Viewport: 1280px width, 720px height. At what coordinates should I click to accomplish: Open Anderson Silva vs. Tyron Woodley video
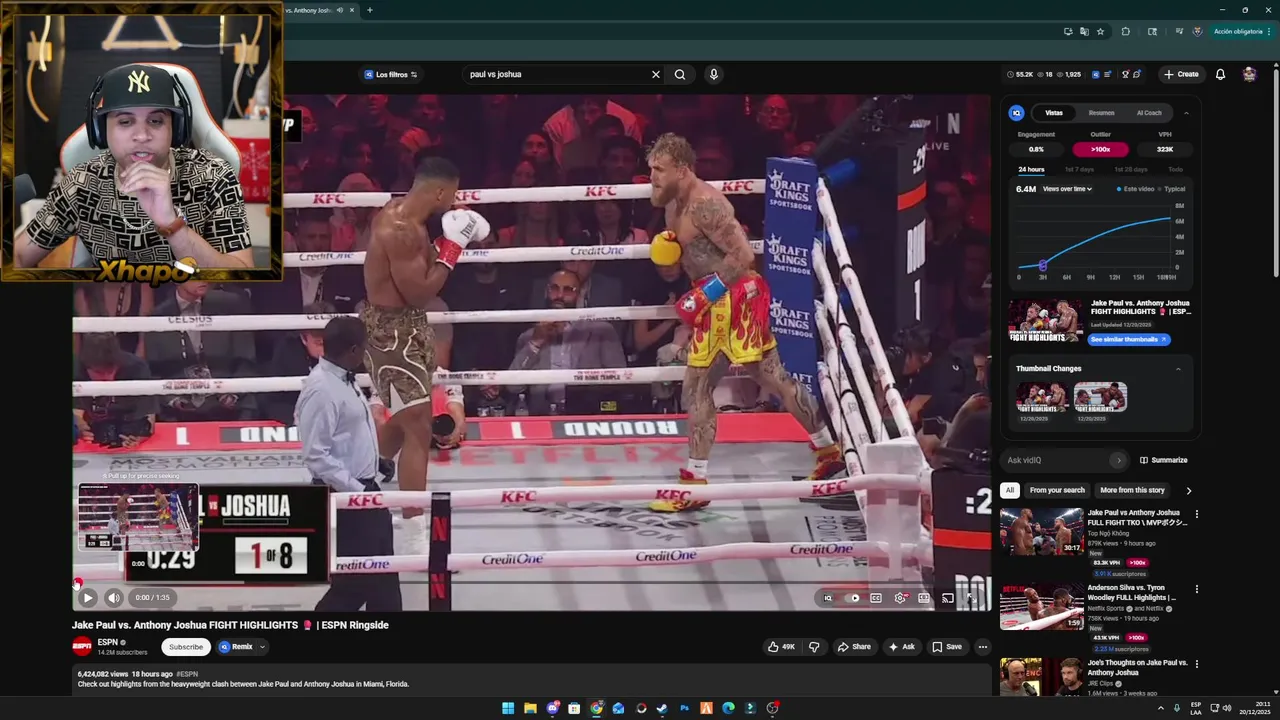1042,607
